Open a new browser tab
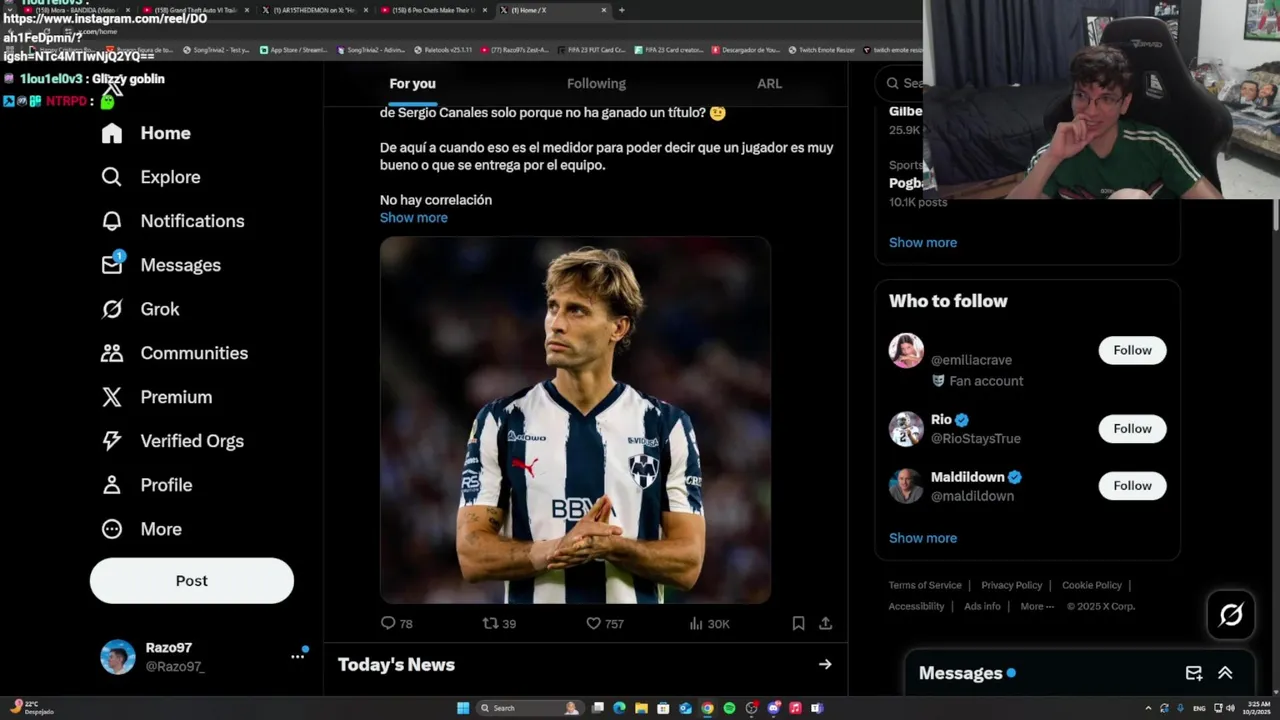Viewport: 1280px width, 720px height. point(621,10)
